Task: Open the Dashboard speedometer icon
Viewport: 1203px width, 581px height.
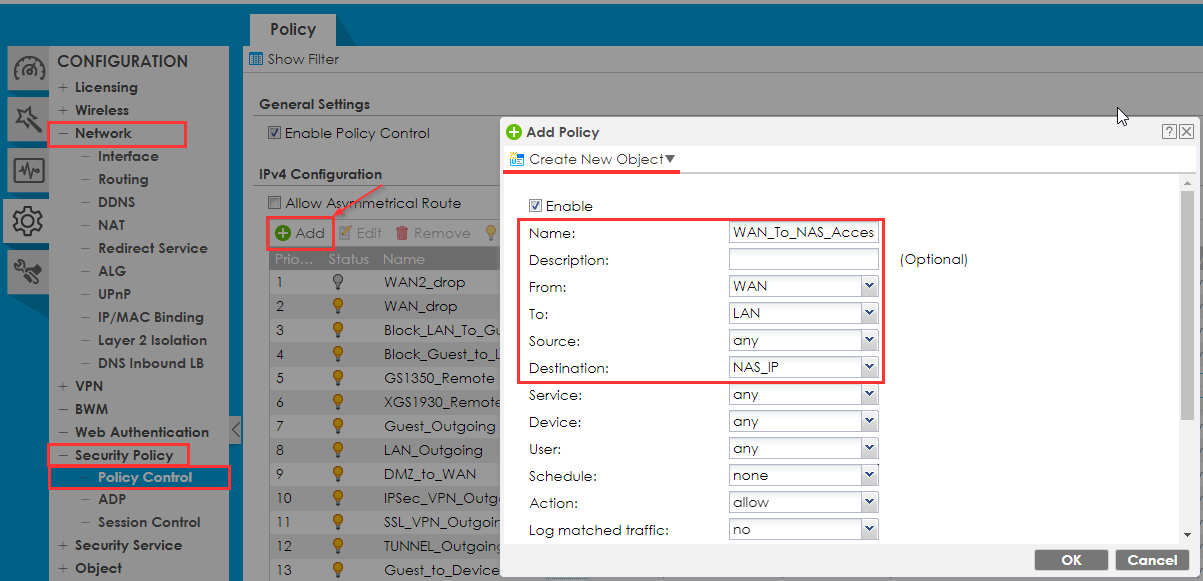Action: 27,70
